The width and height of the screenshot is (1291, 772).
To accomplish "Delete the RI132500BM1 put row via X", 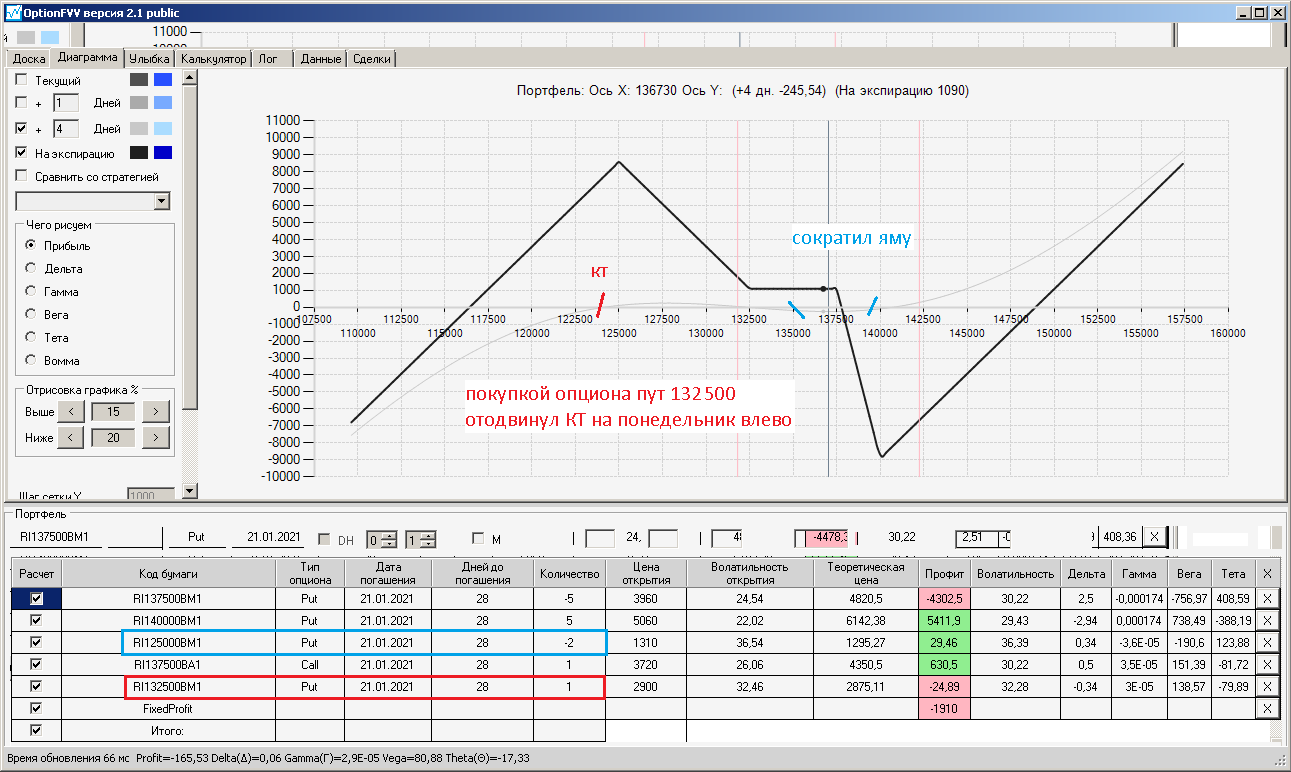I will (1267, 686).
